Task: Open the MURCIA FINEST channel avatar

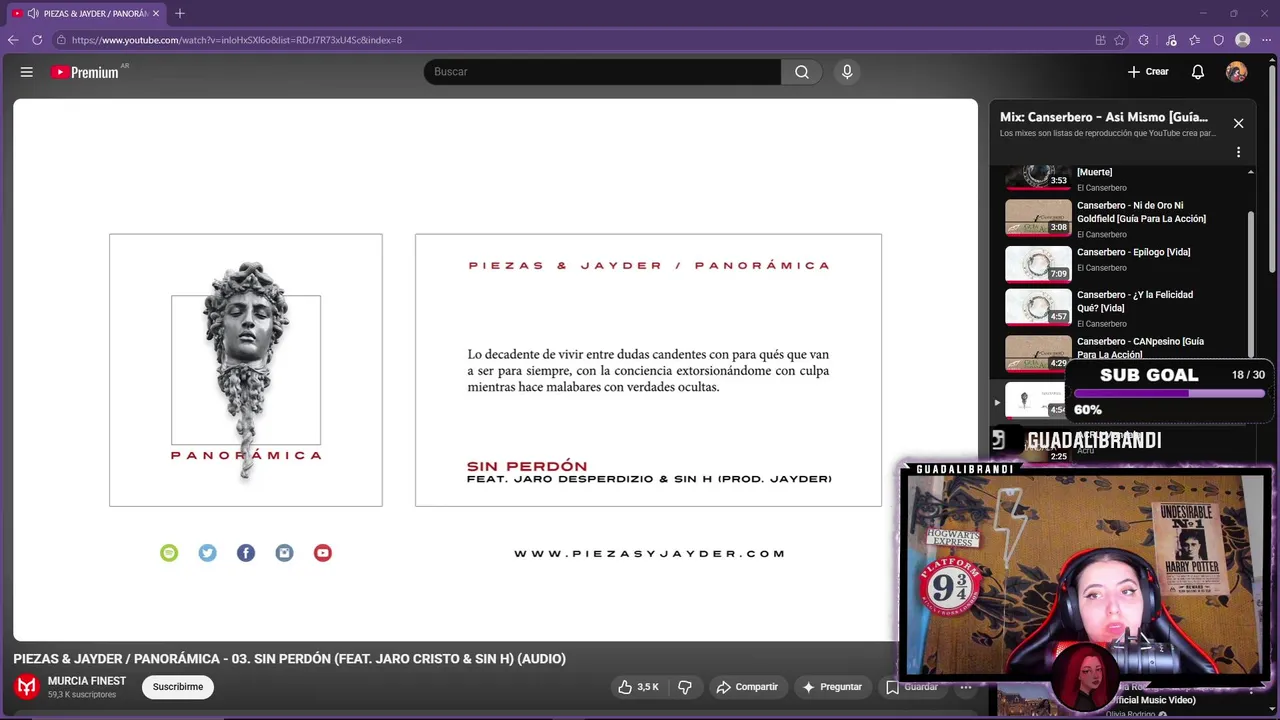Action: [27, 686]
